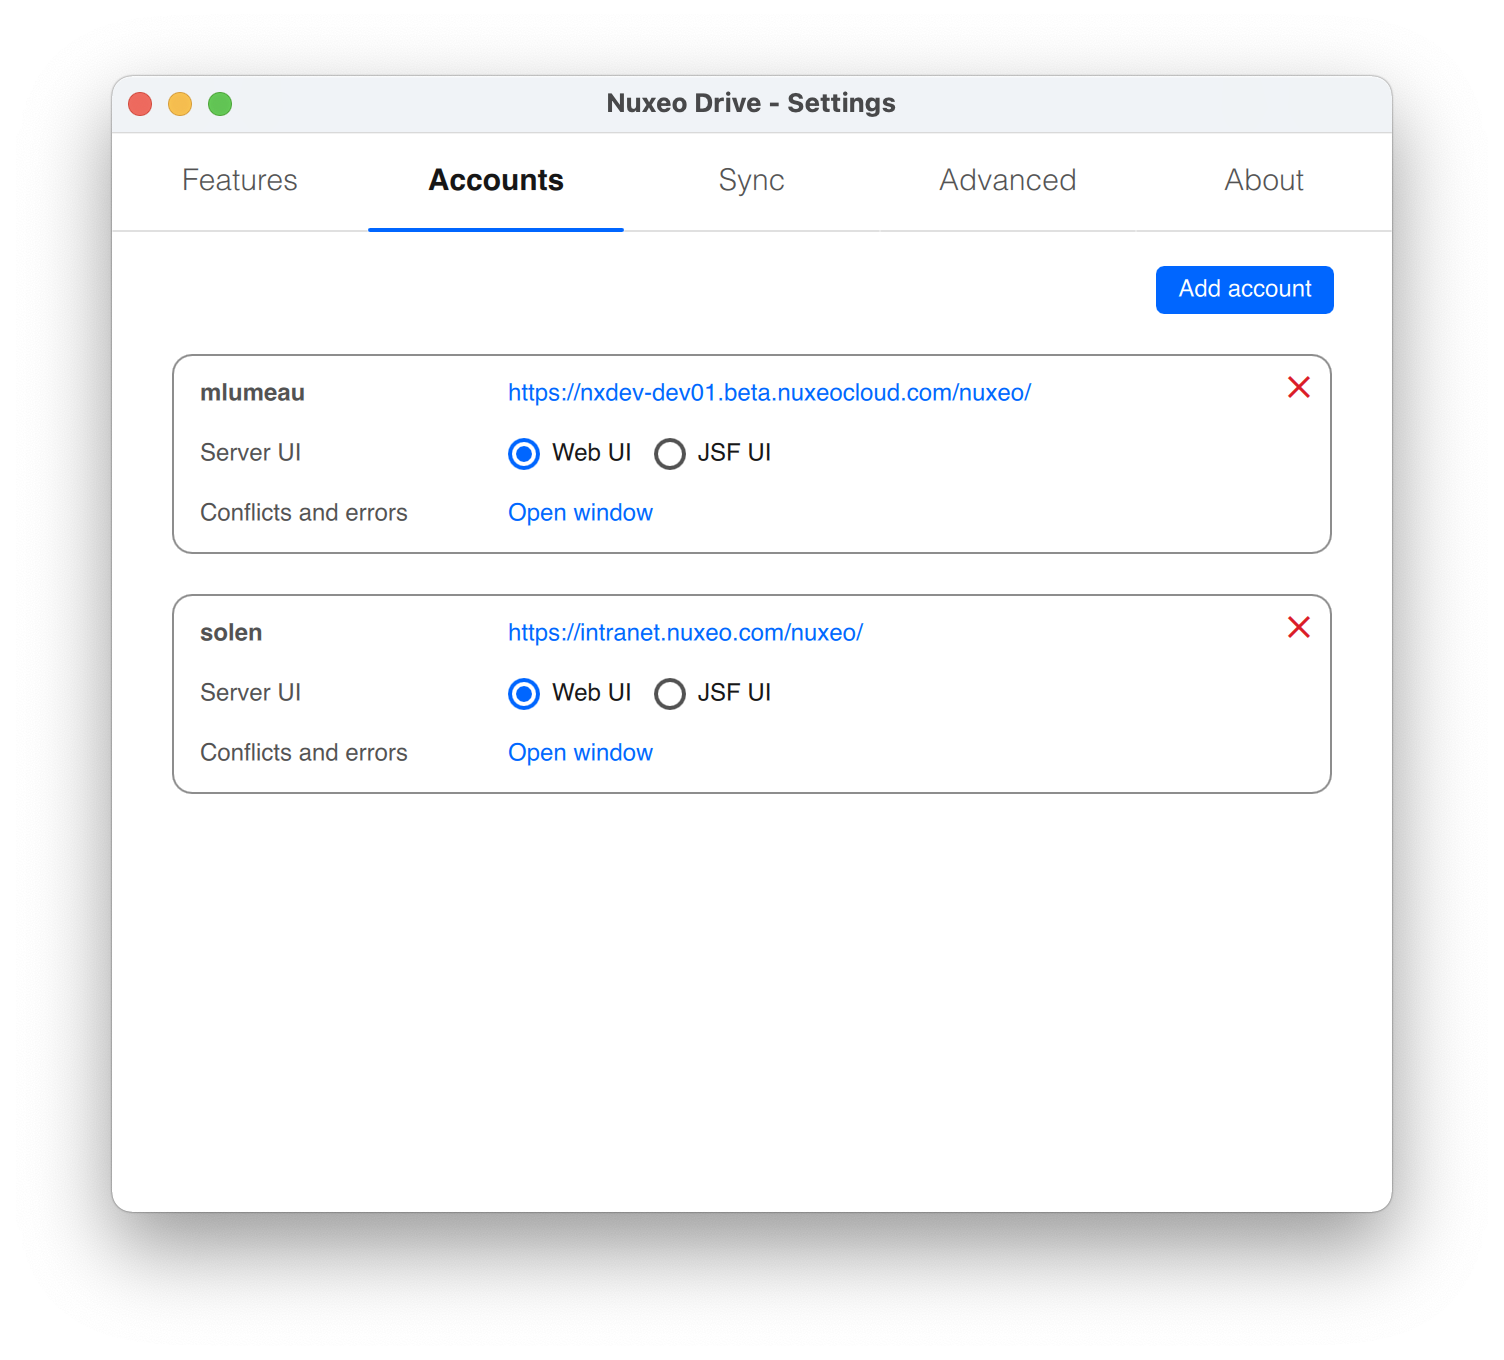Screen dimensions: 1504x1360
Task: Remove the solen account with red X
Action: (x=1298, y=628)
